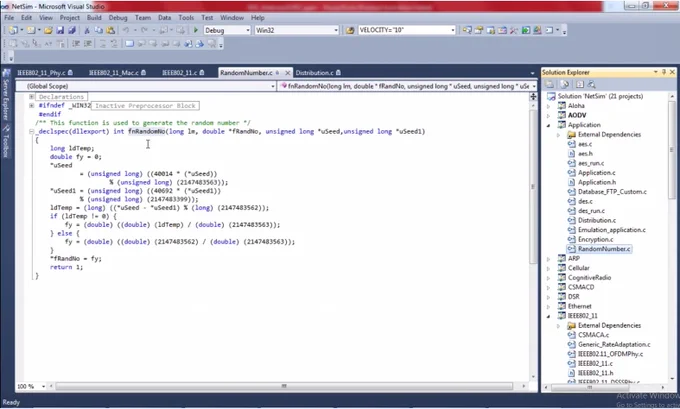The image size is (680, 409).
Task: Auto-hide Solution Explorer with the pin icon
Action: click(x=664, y=72)
